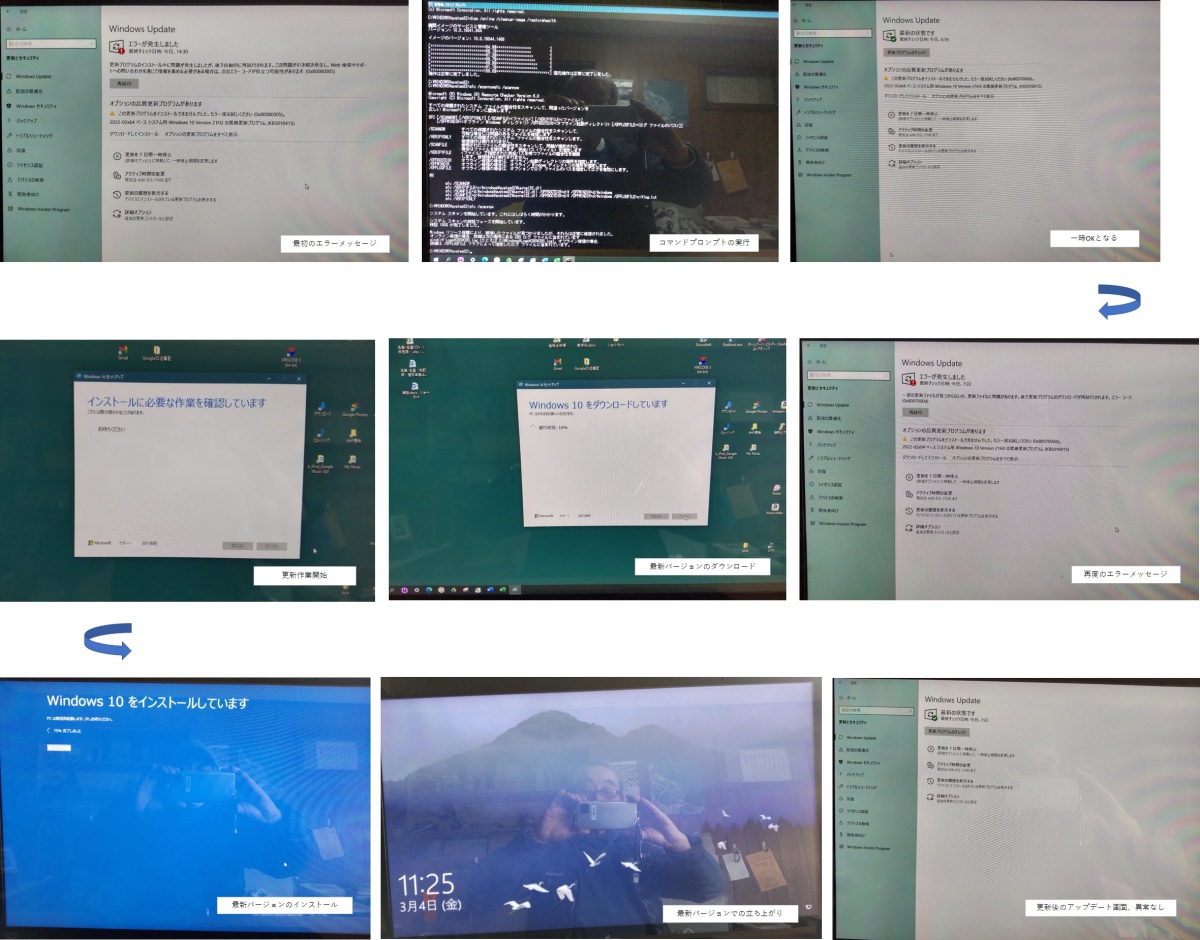Click 再試行 in the 最初のエラーメッセージ photo

122,84
